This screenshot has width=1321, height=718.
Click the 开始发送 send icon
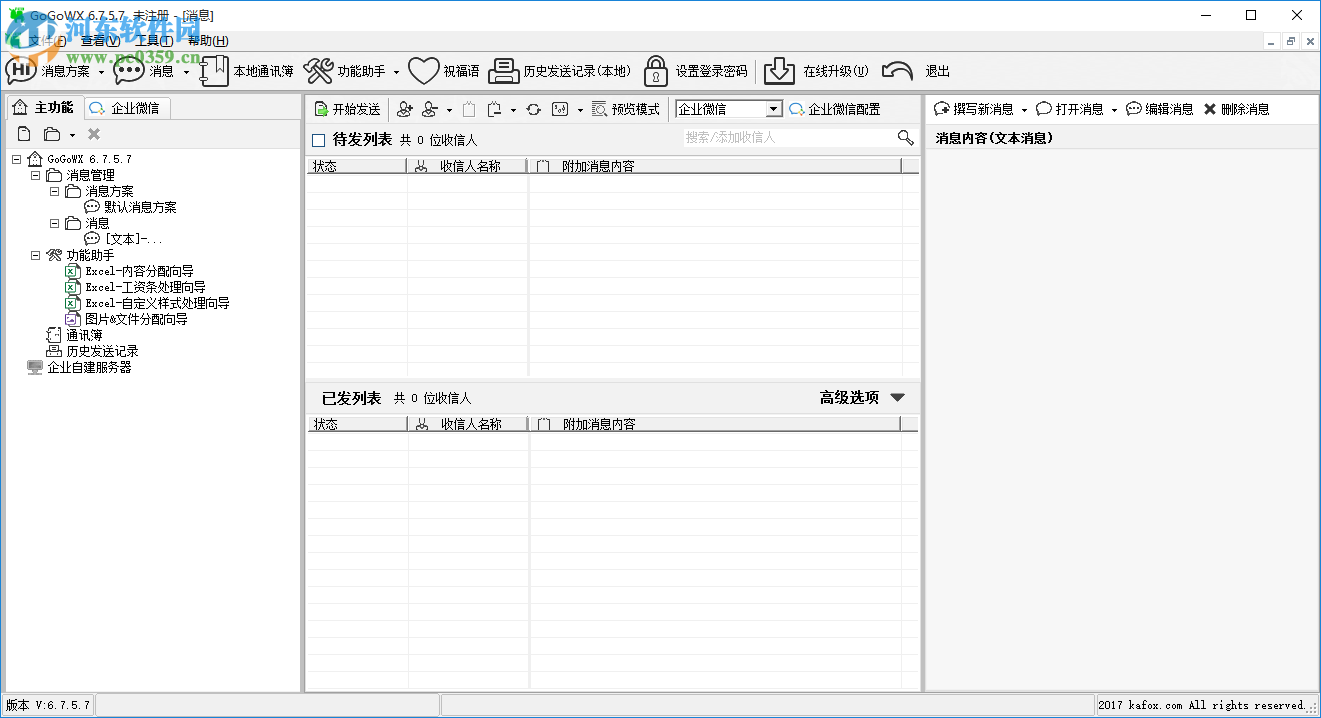click(322, 108)
